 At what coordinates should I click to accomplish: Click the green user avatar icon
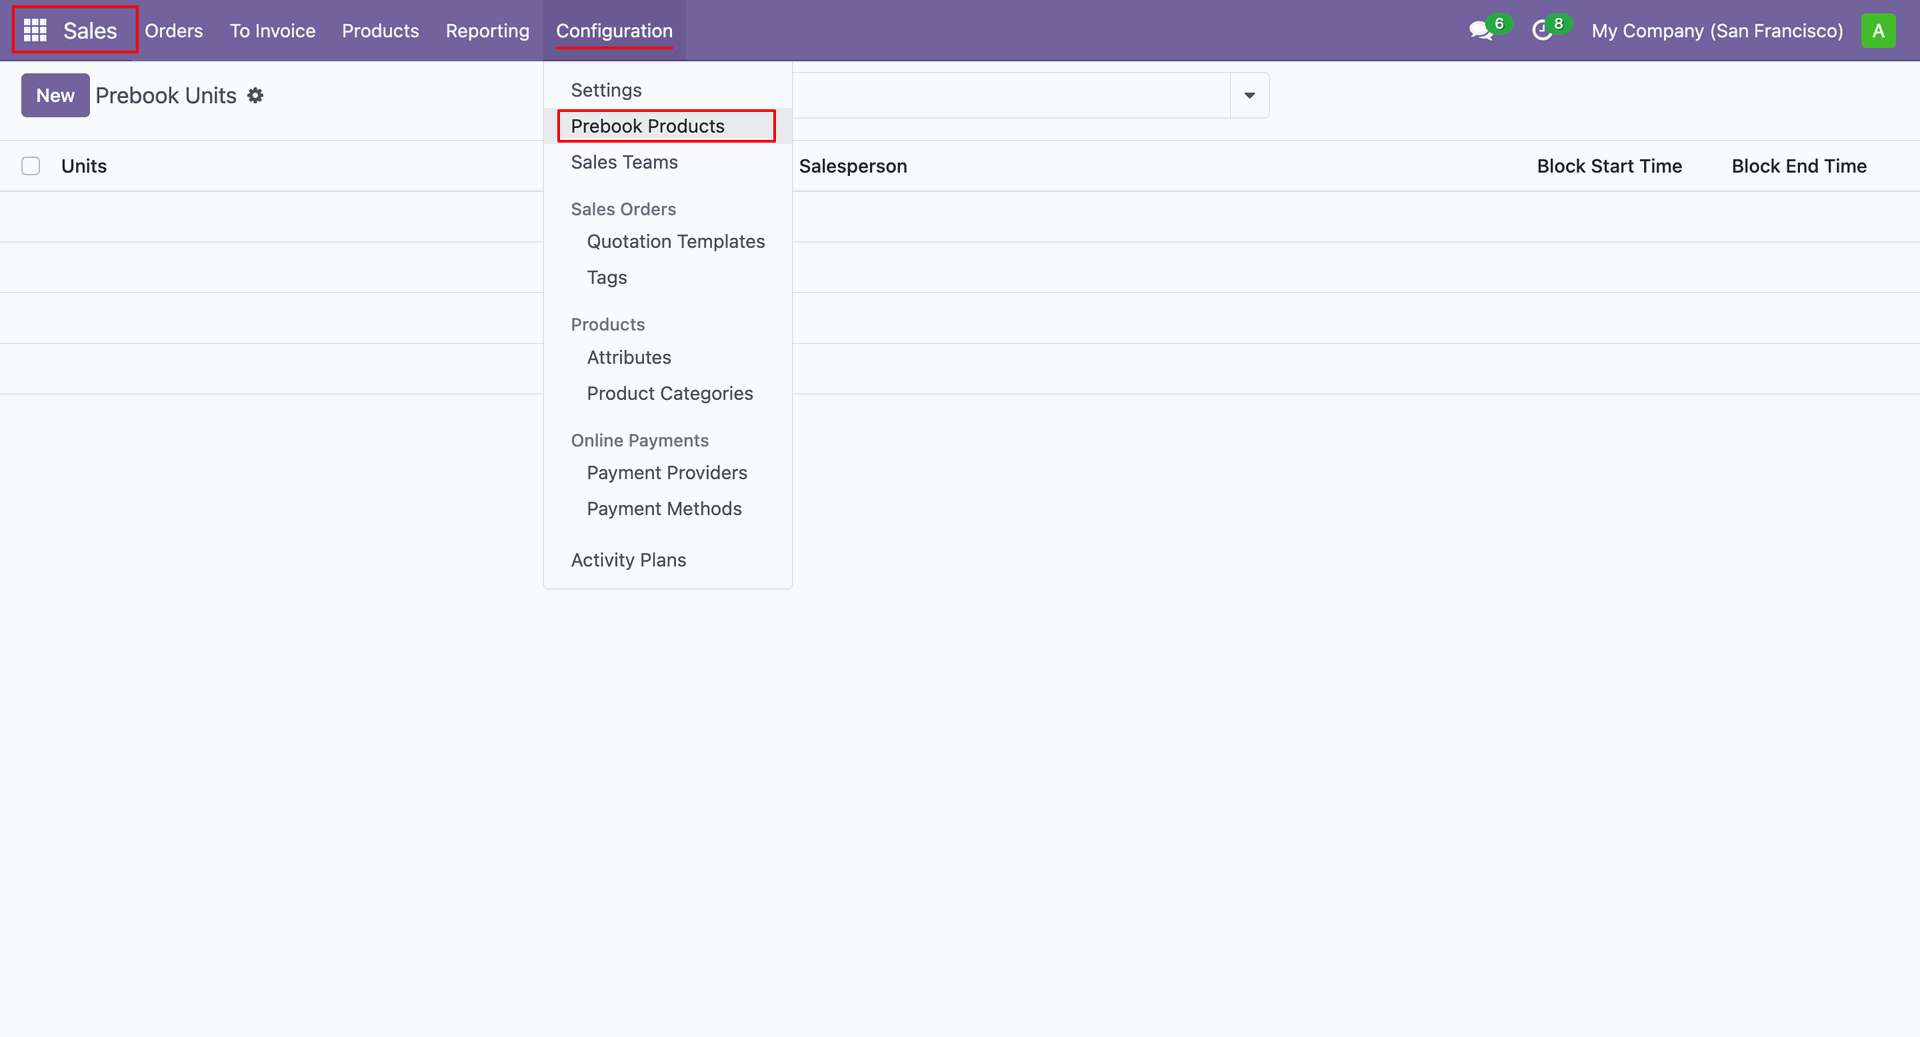(1878, 31)
